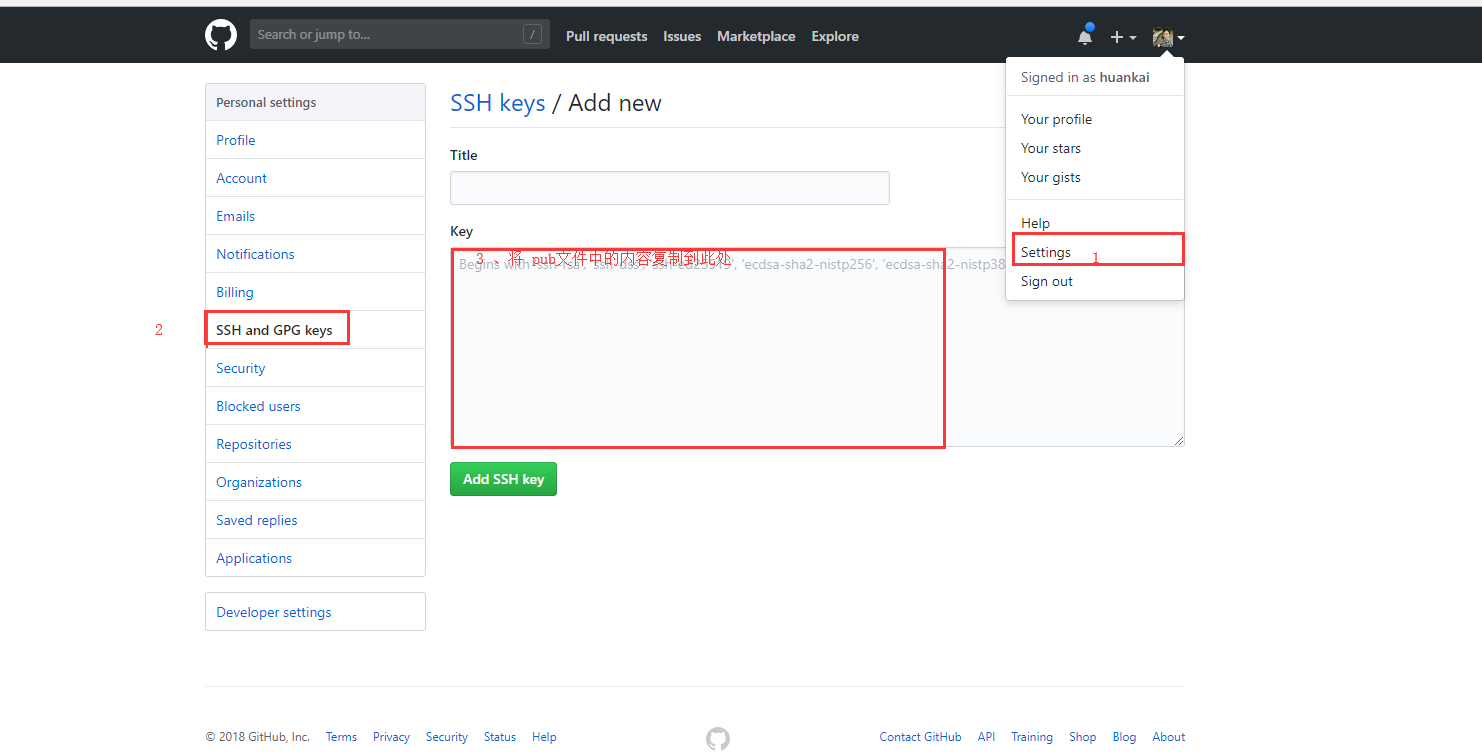Image resolution: width=1482 pixels, height=754 pixels.
Task: Open the API footer link
Action: [x=986, y=737]
